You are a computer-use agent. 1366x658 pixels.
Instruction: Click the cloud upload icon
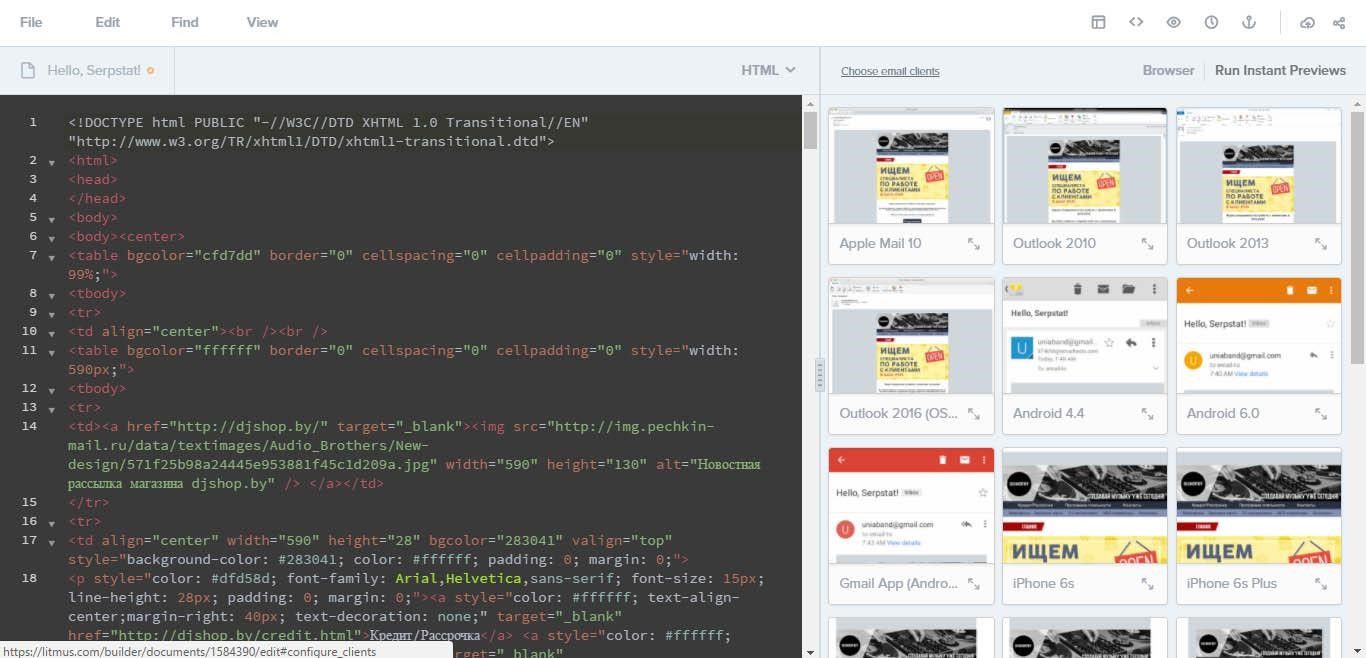[x=1307, y=22]
